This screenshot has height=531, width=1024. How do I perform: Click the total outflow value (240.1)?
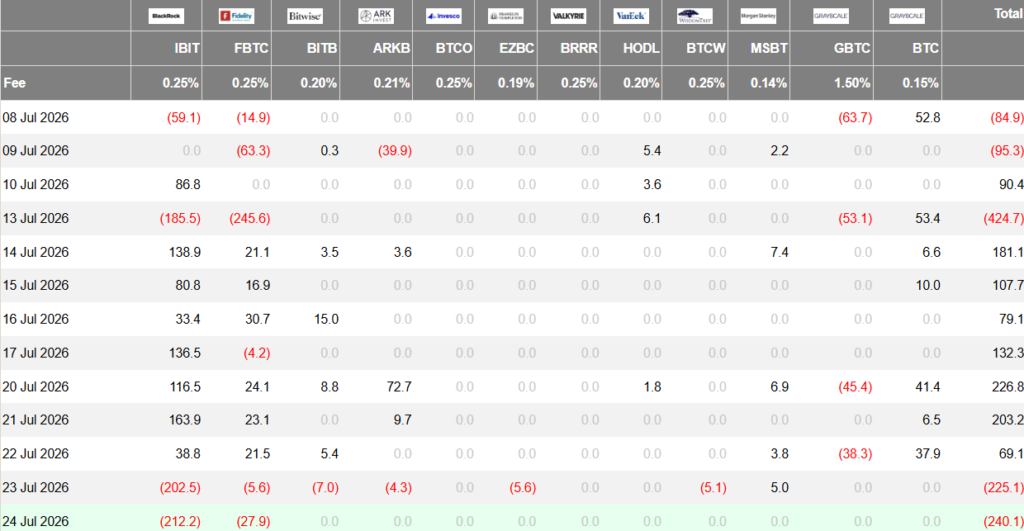[1004, 521]
